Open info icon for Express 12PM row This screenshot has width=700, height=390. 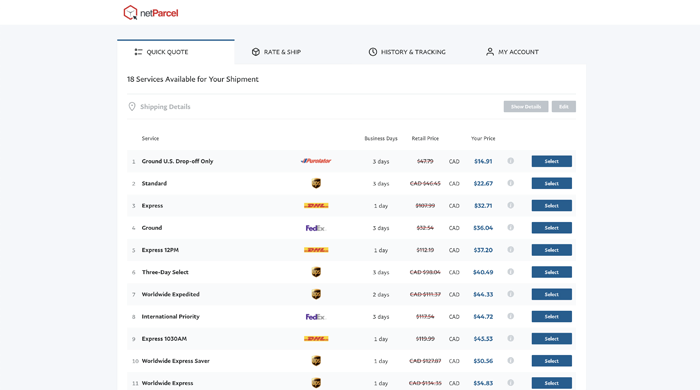[511, 249]
